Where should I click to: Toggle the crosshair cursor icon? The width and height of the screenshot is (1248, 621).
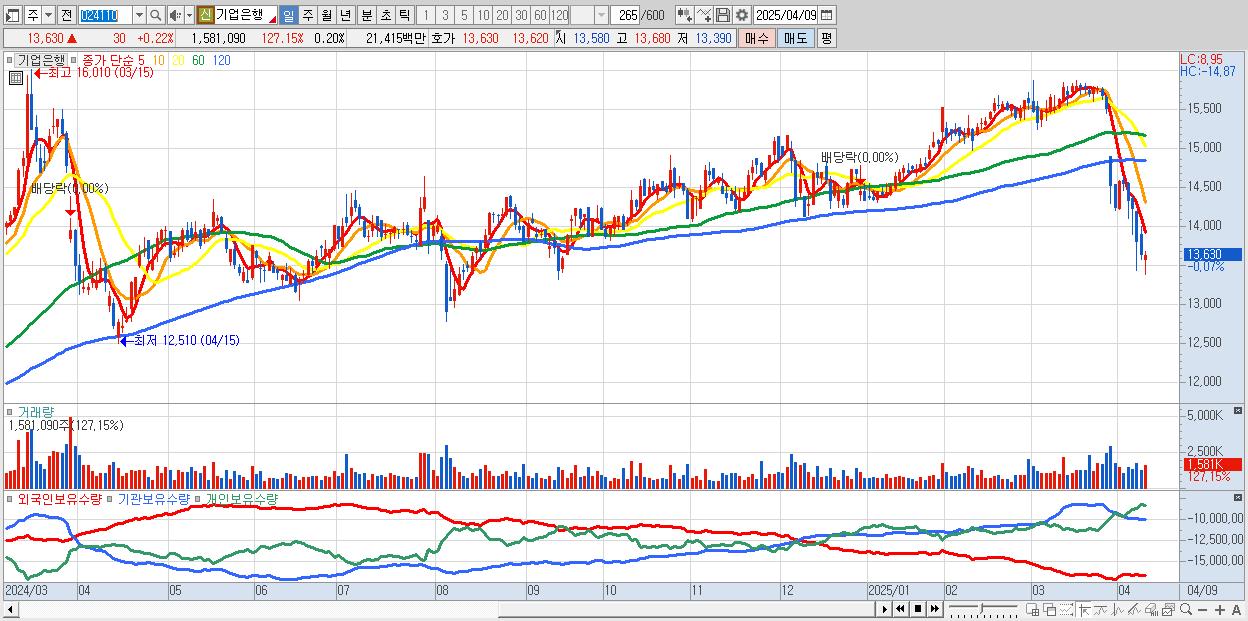[x=1084, y=609]
